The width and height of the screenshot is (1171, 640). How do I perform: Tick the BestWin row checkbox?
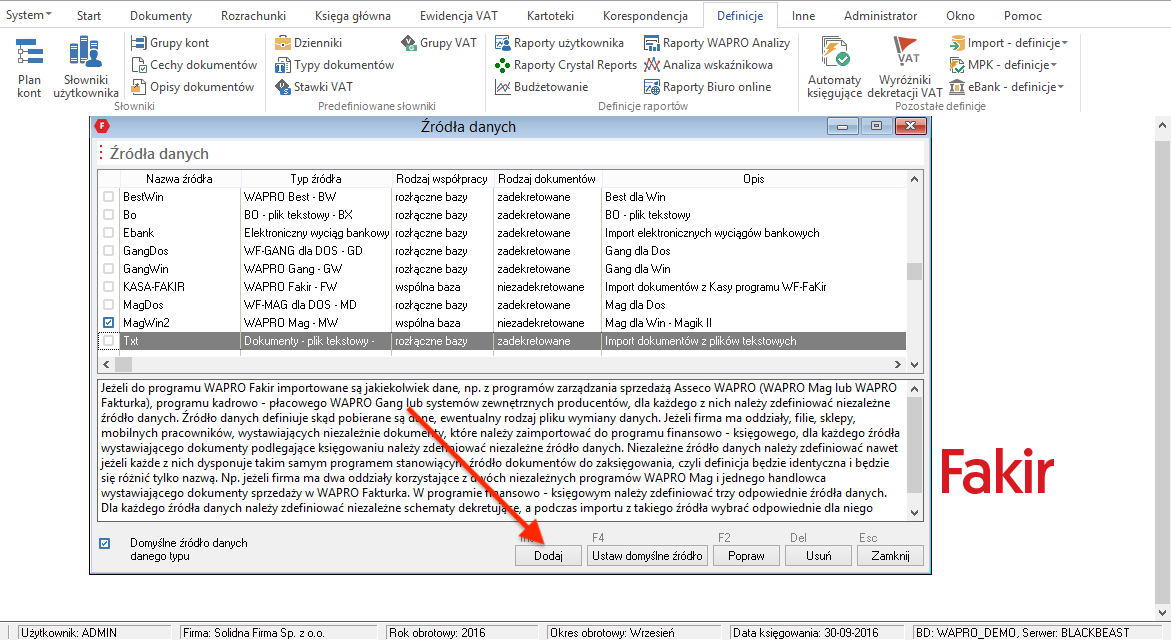109,197
